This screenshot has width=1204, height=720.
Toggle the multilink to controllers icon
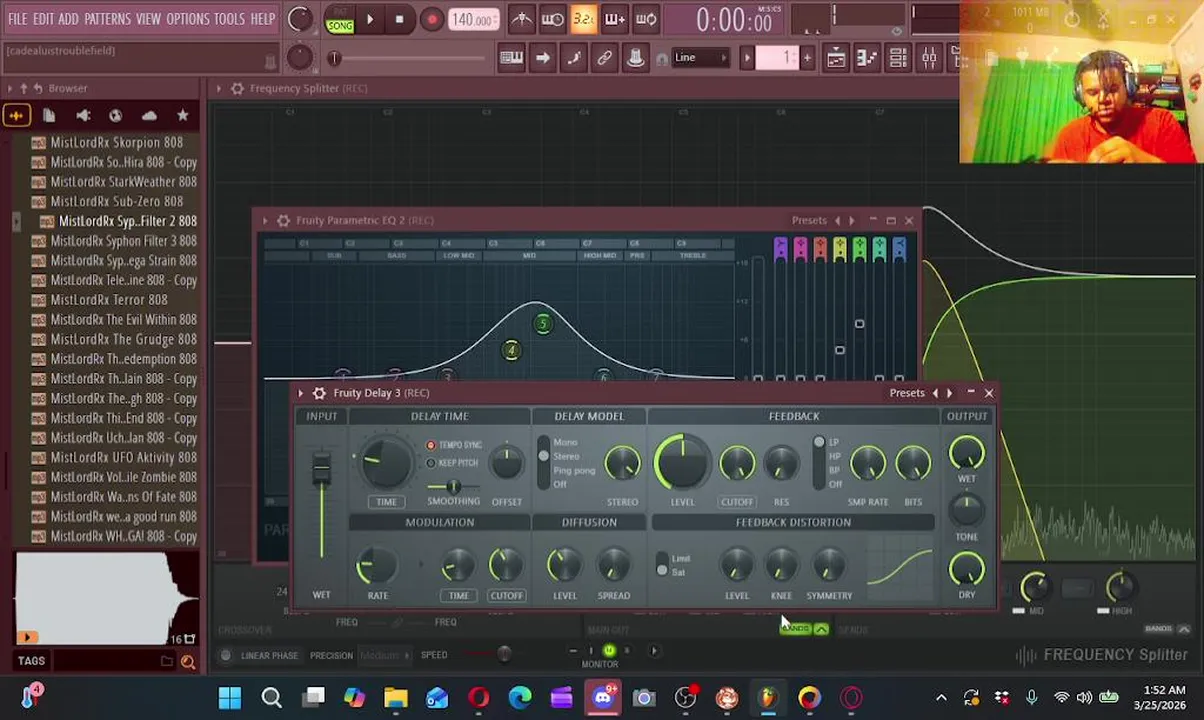pos(604,58)
